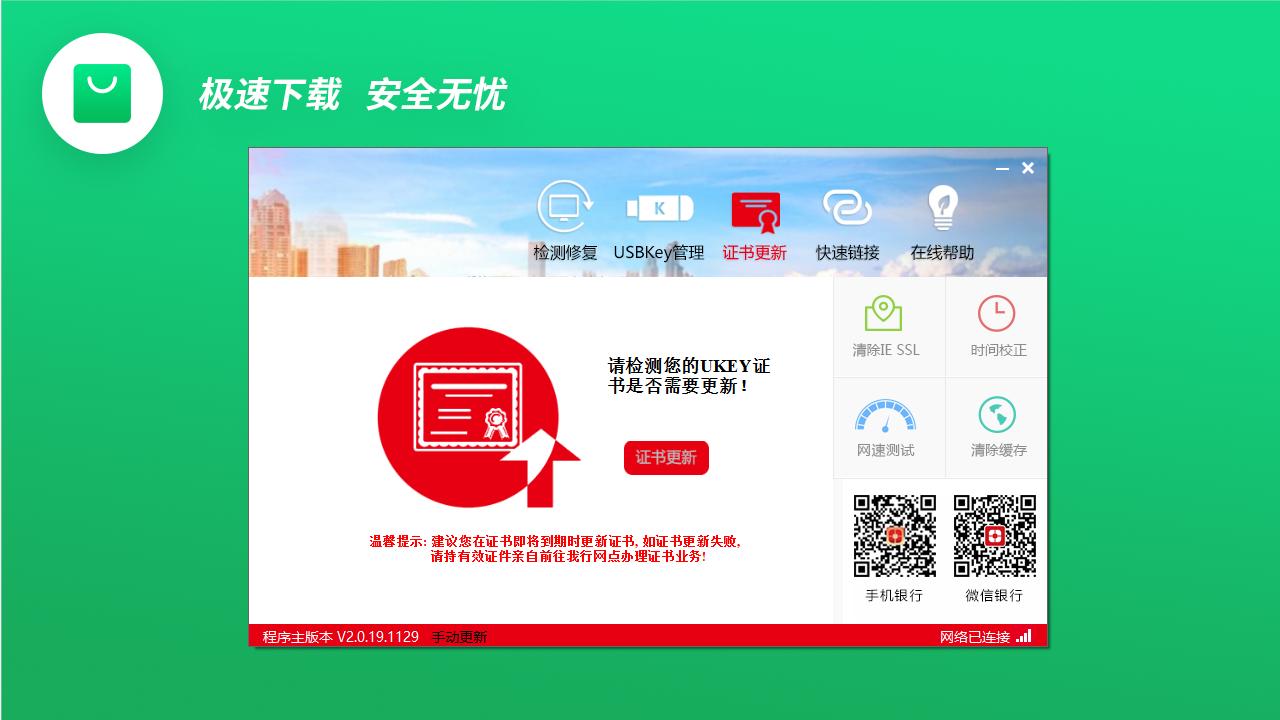
Task: Click the 手动更新 manual update link
Action: (457, 636)
